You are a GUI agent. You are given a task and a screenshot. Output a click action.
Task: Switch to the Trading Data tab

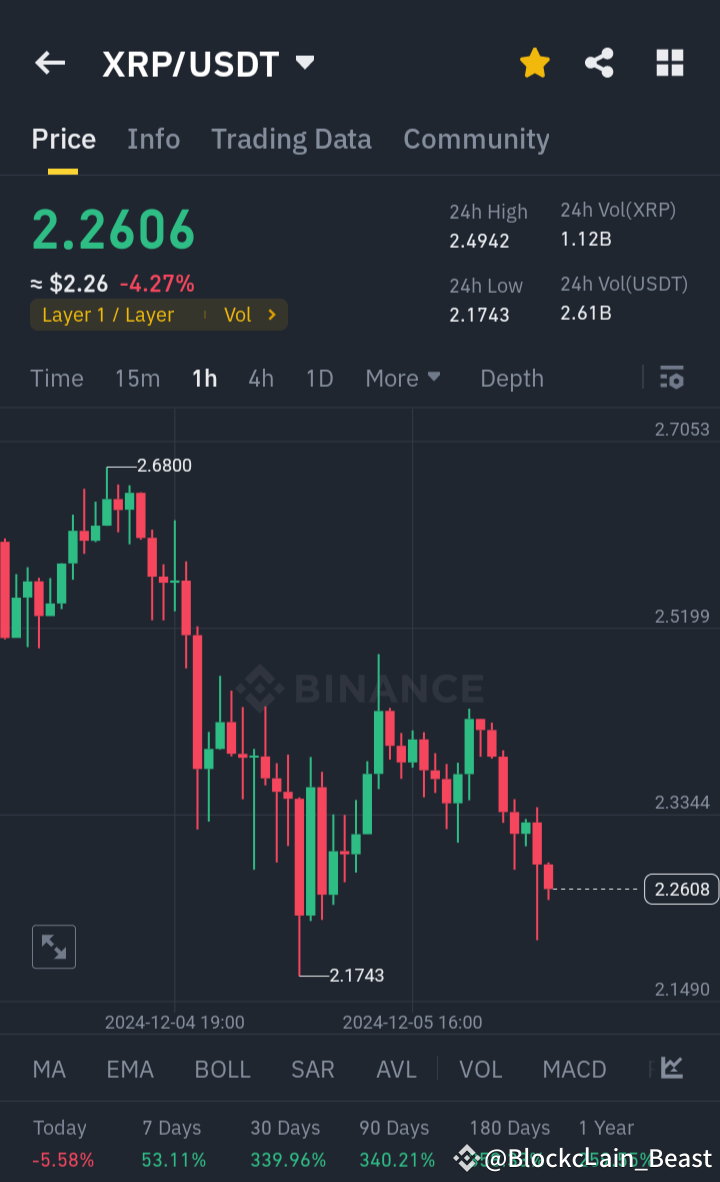(291, 139)
